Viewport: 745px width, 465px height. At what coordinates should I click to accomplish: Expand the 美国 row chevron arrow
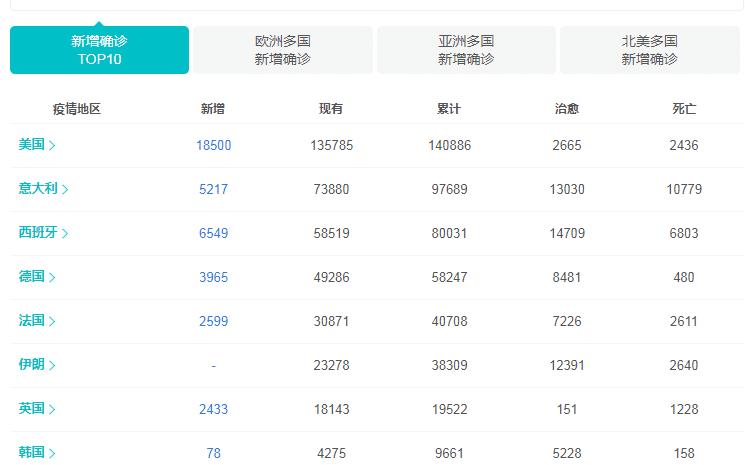point(52,146)
